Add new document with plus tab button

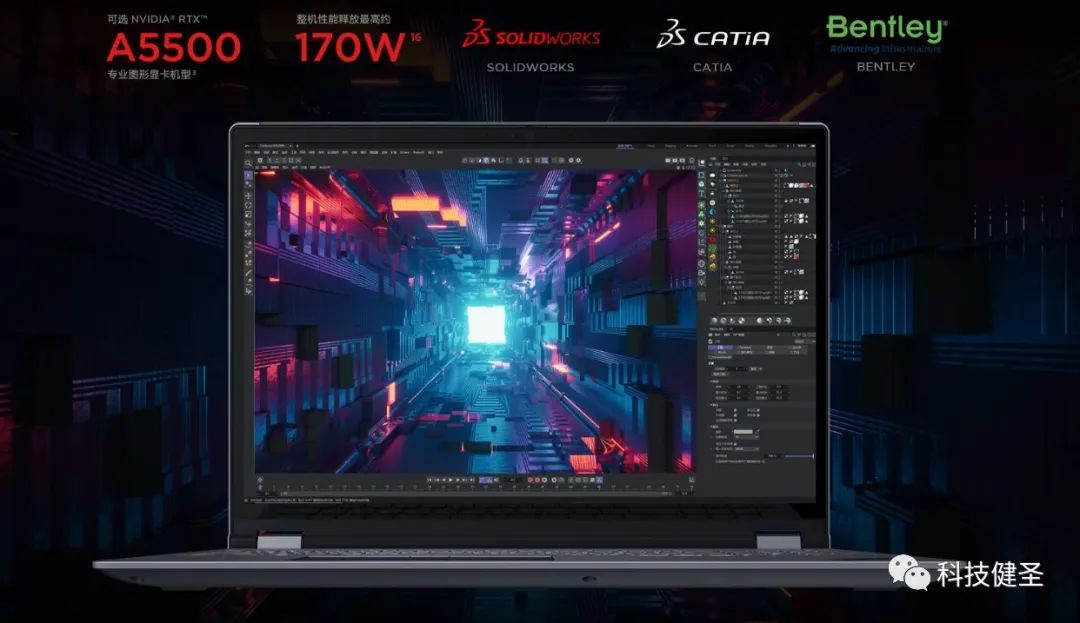298,146
